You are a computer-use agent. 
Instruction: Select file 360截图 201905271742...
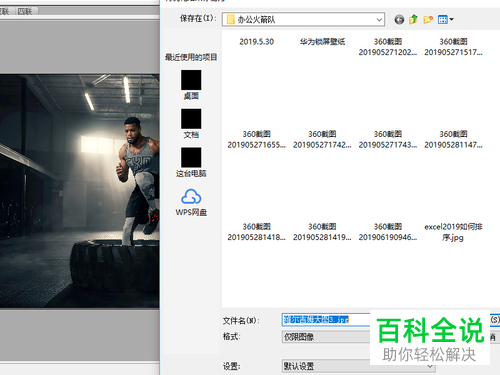pyautogui.click(x=322, y=139)
